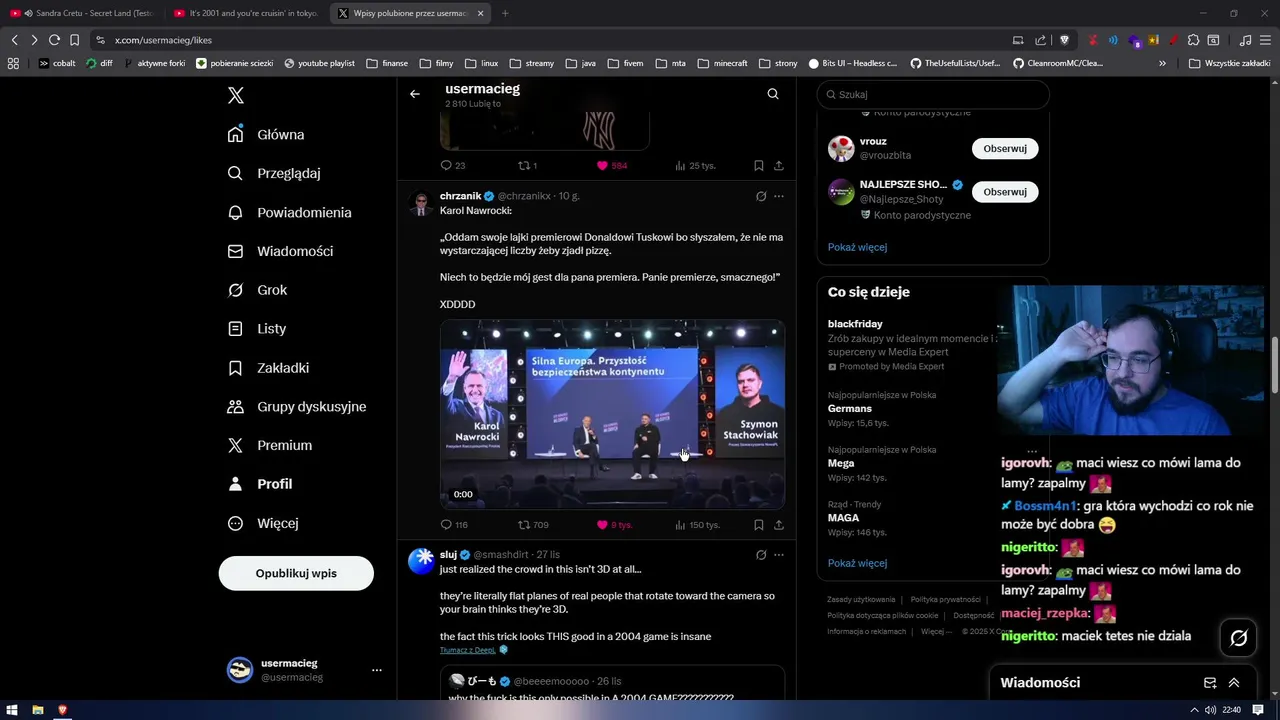Open the Premium page
This screenshot has width=1280, height=720.
pyautogui.click(x=270, y=445)
